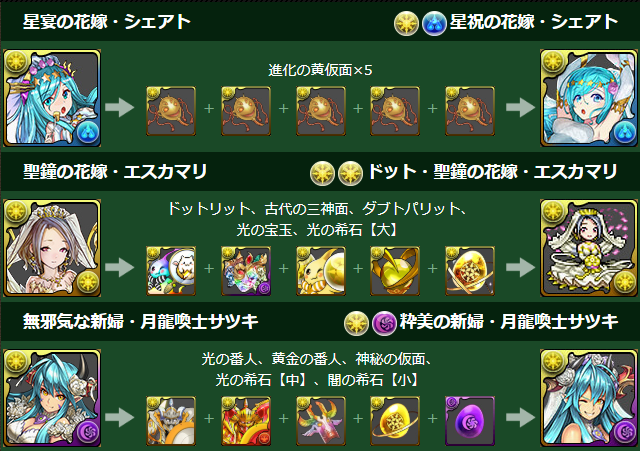
Task: Click the 粋美の新婦・月龍喚士サツキ title link
Action: pos(509,322)
